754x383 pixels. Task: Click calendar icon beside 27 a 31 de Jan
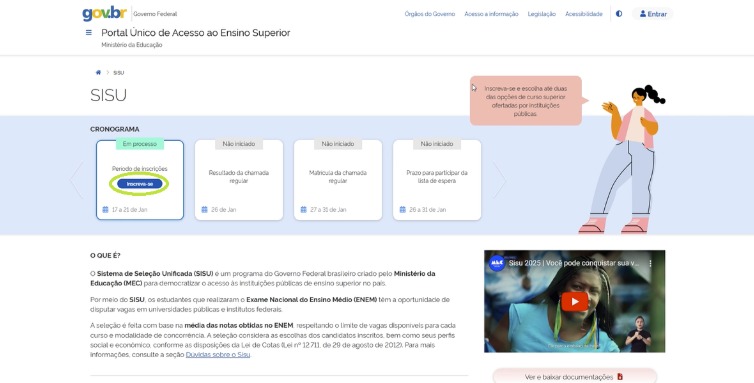pos(303,209)
